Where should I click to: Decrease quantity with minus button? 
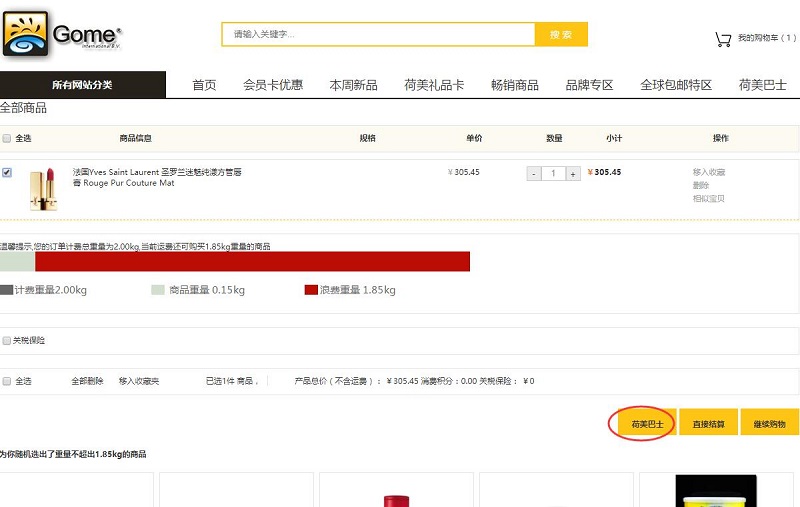tap(534, 173)
